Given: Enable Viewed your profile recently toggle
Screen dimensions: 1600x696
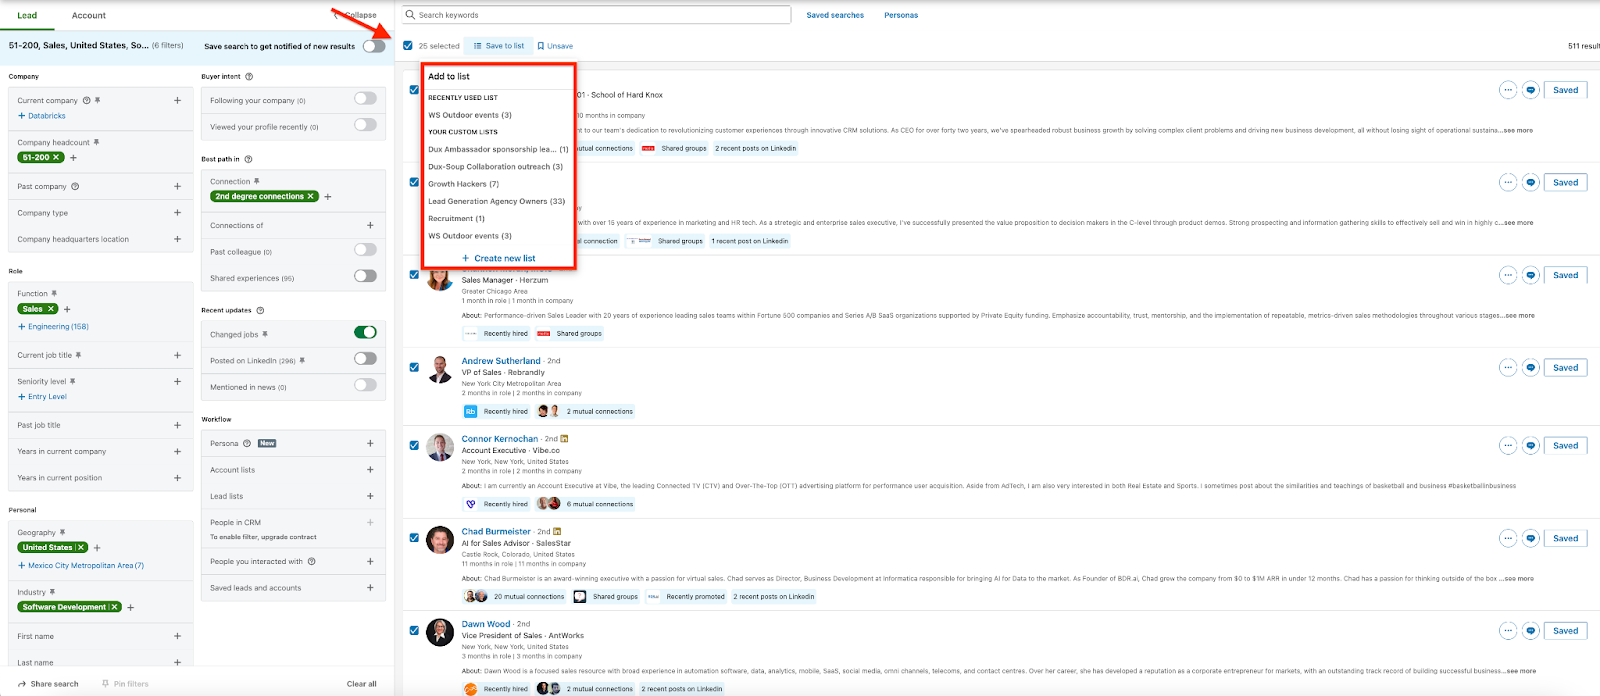Looking at the screenshot, I should 365,125.
